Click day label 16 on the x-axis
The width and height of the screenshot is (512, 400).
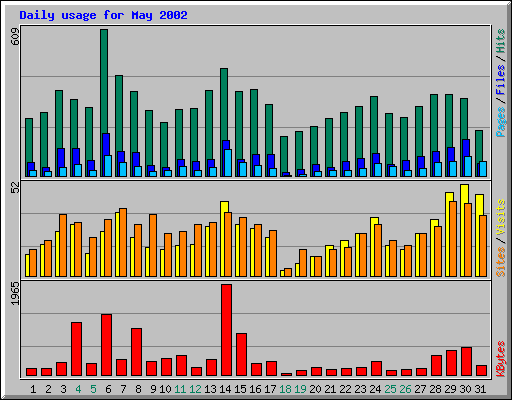point(255,389)
